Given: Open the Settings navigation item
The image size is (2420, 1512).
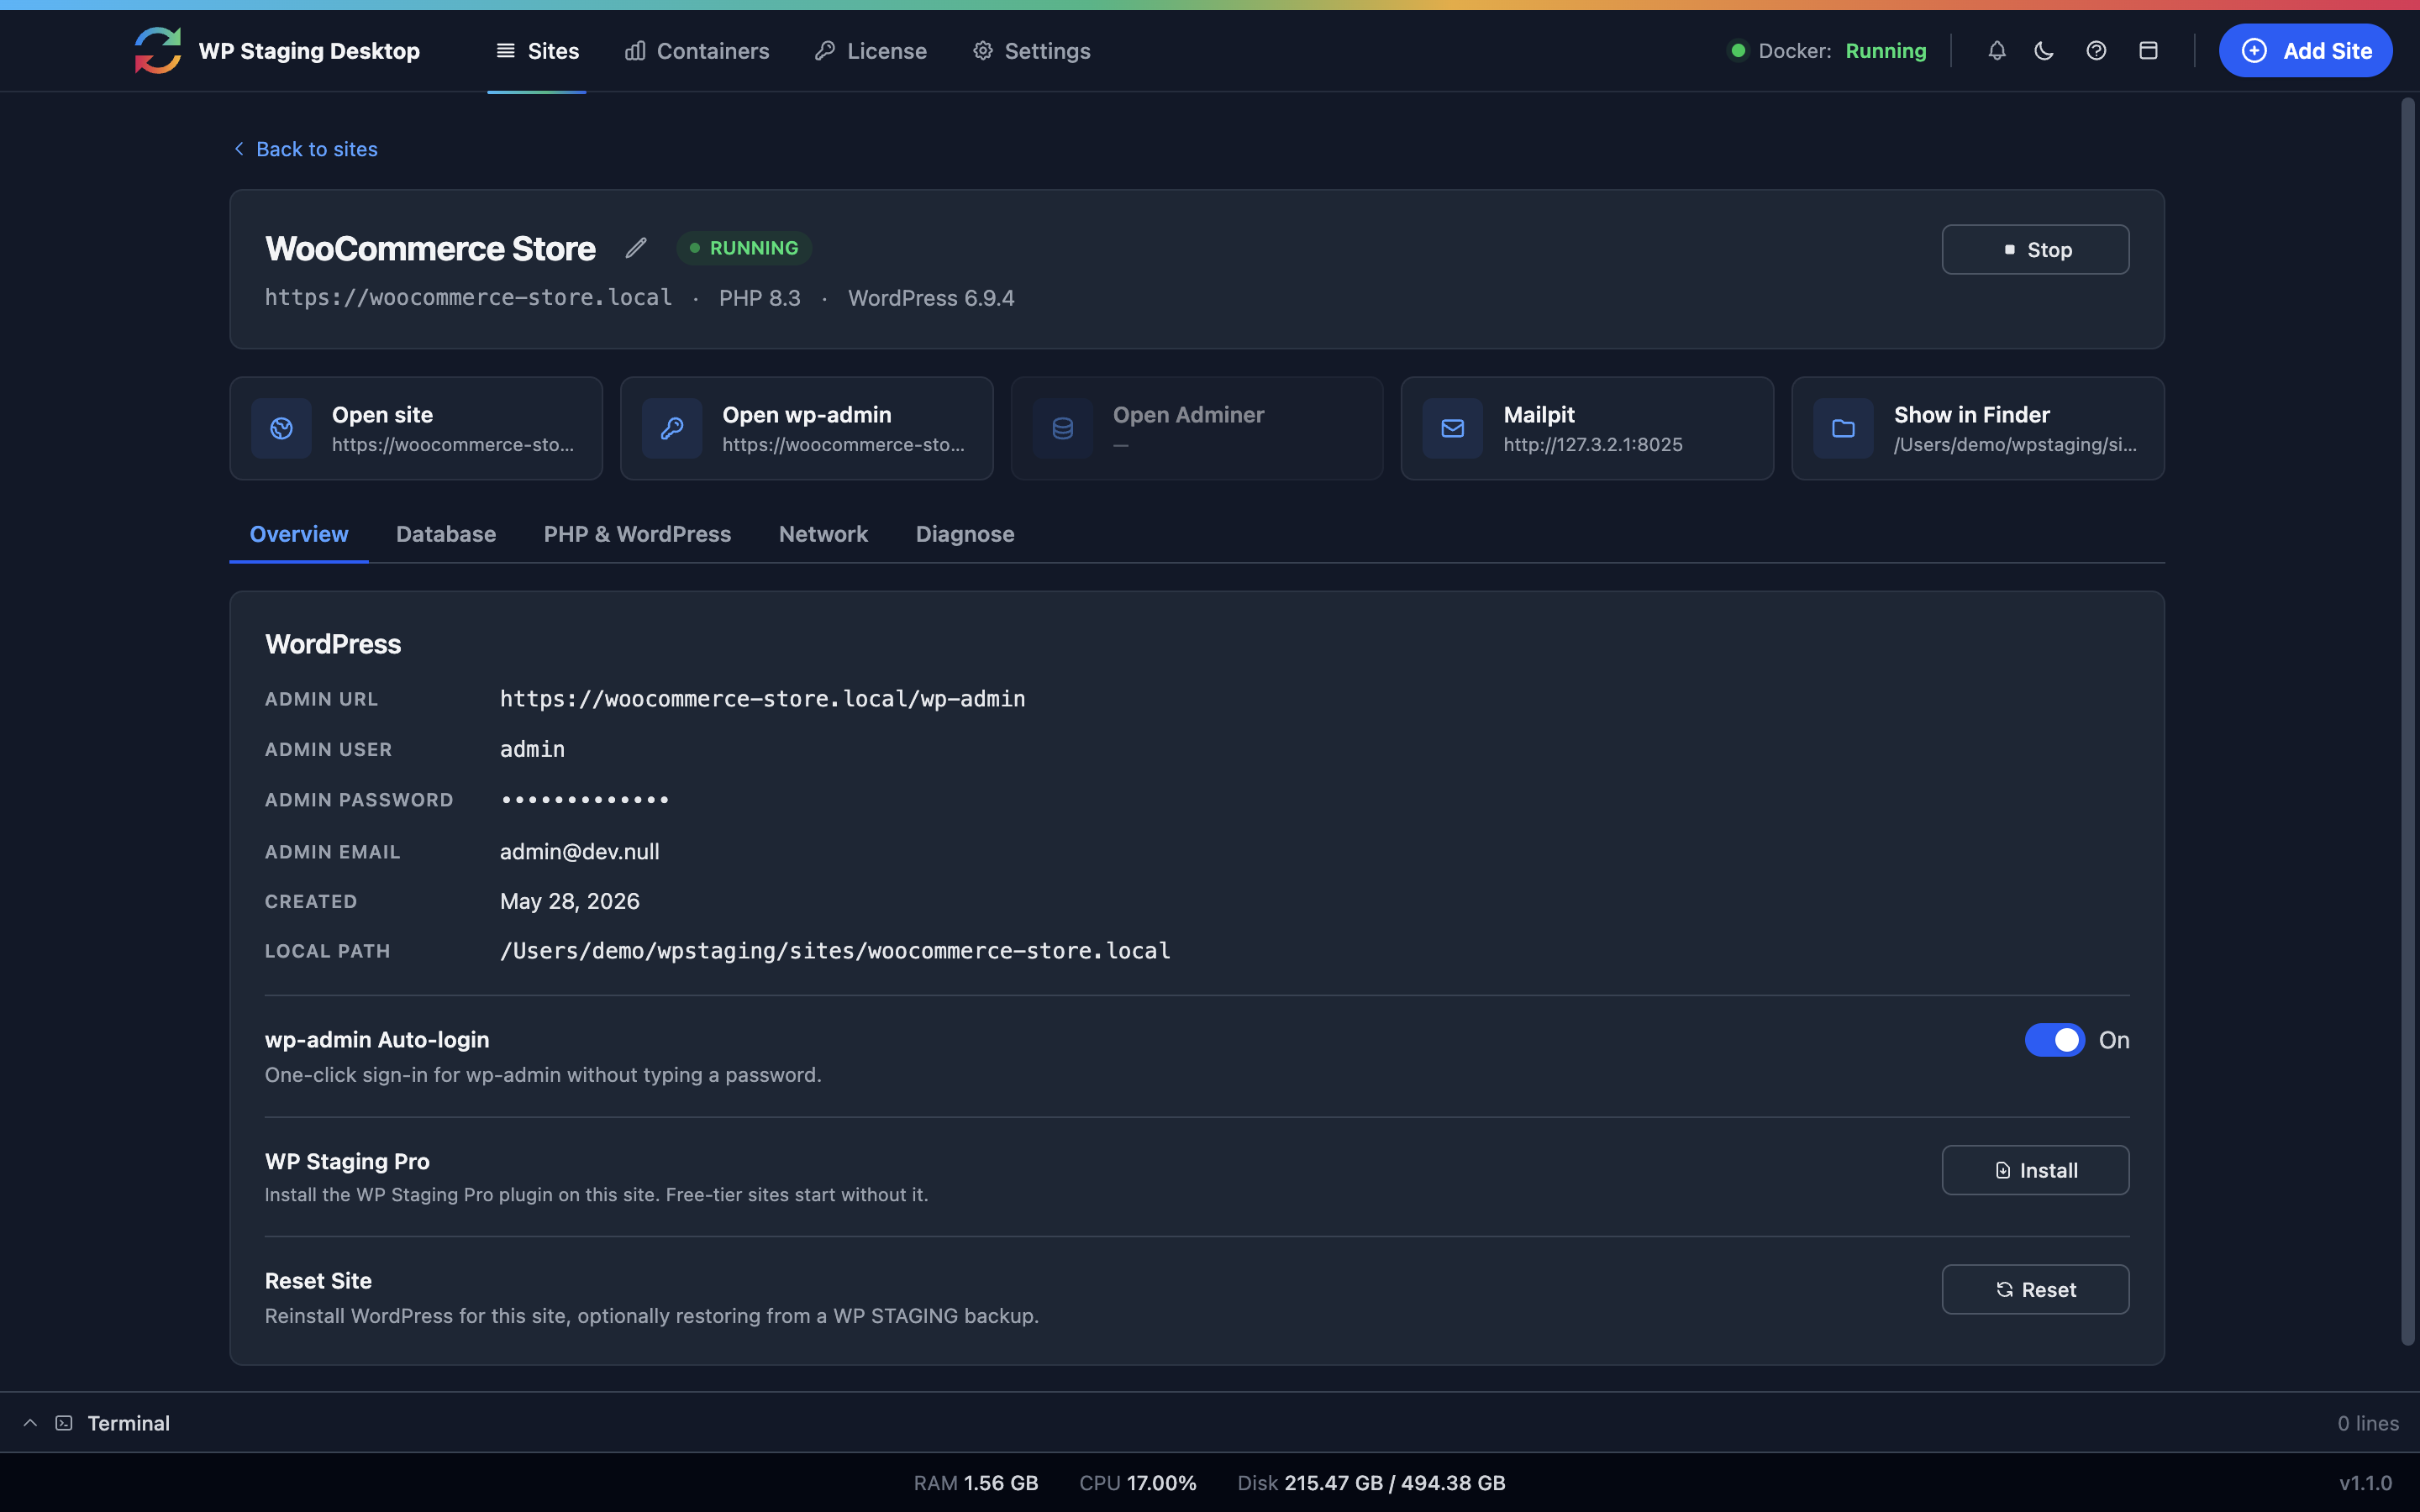Looking at the screenshot, I should [x=1032, y=51].
